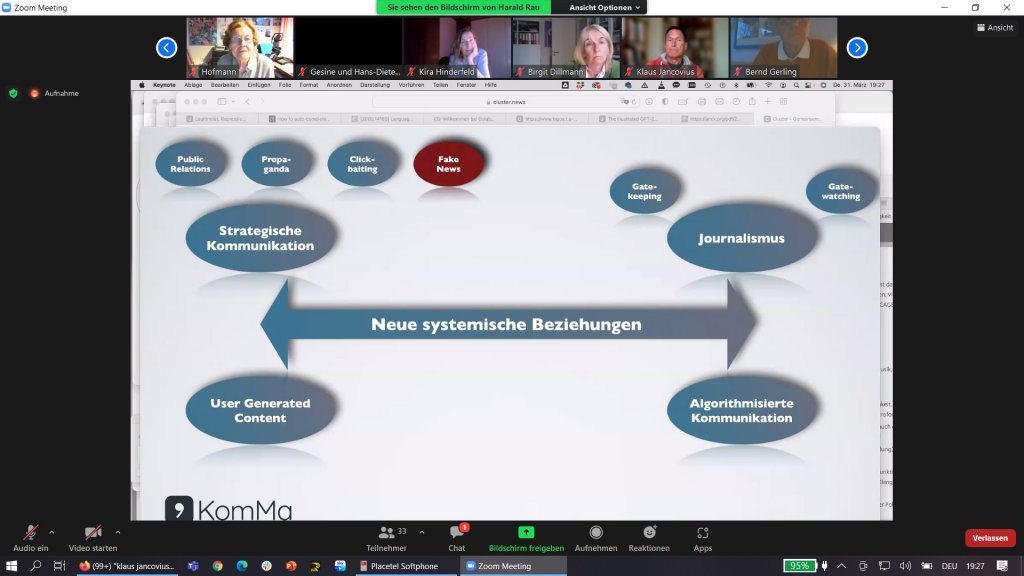Viewport: 1024px width, 576px height.
Task: Start recording with Aufnehmen icon
Action: click(596, 533)
